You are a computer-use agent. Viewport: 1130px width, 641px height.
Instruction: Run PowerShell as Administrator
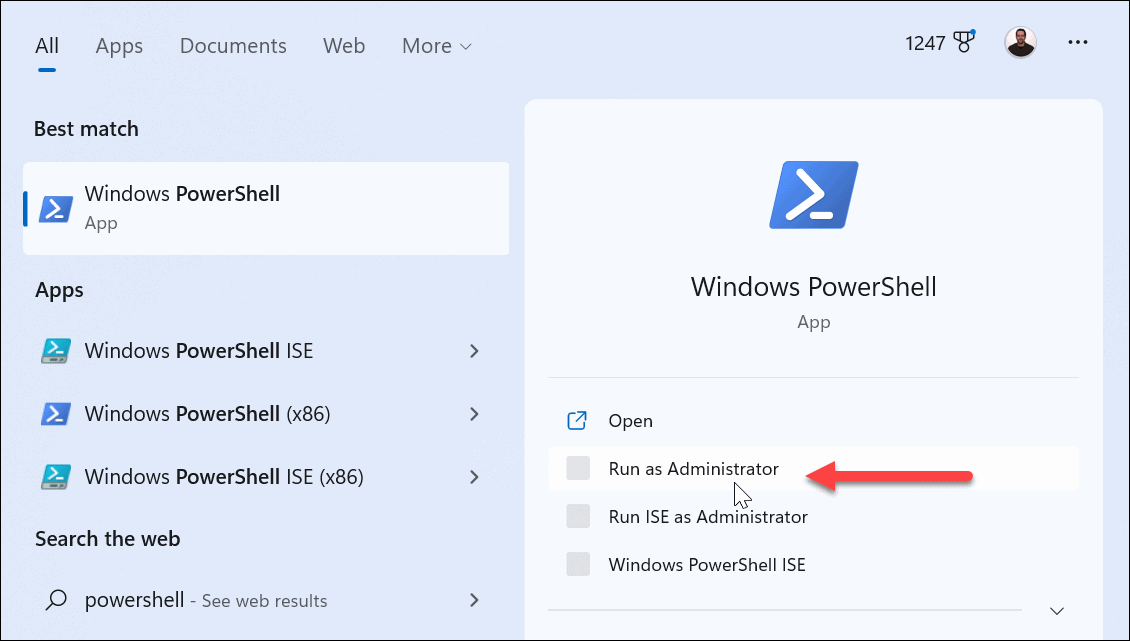pos(693,468)
